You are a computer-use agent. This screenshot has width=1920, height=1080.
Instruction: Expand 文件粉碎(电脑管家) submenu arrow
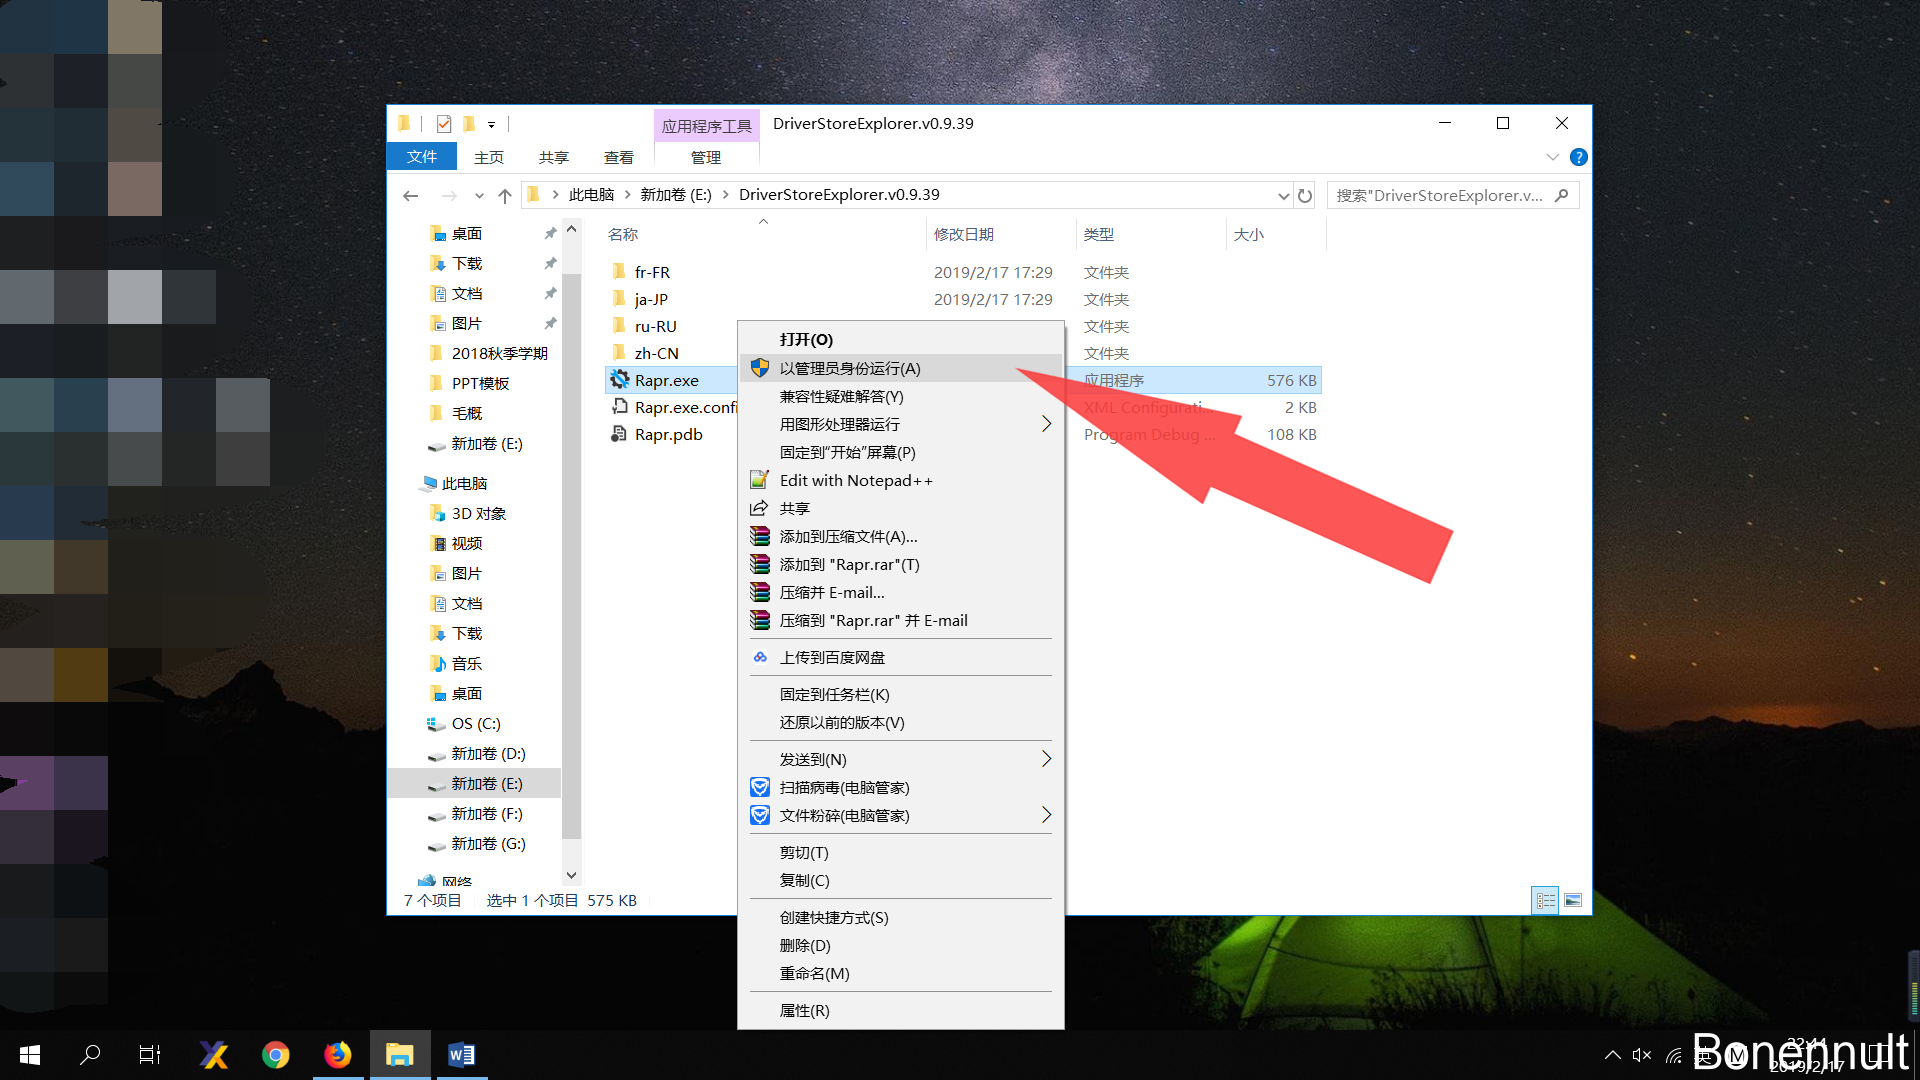(x=1046, y=815)
